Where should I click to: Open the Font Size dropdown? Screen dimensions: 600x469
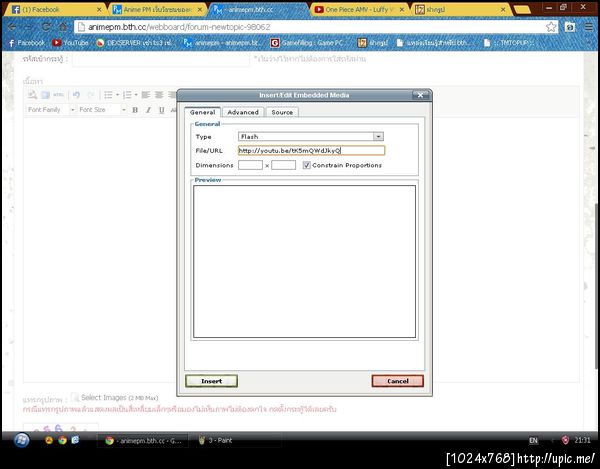(102, 110)
